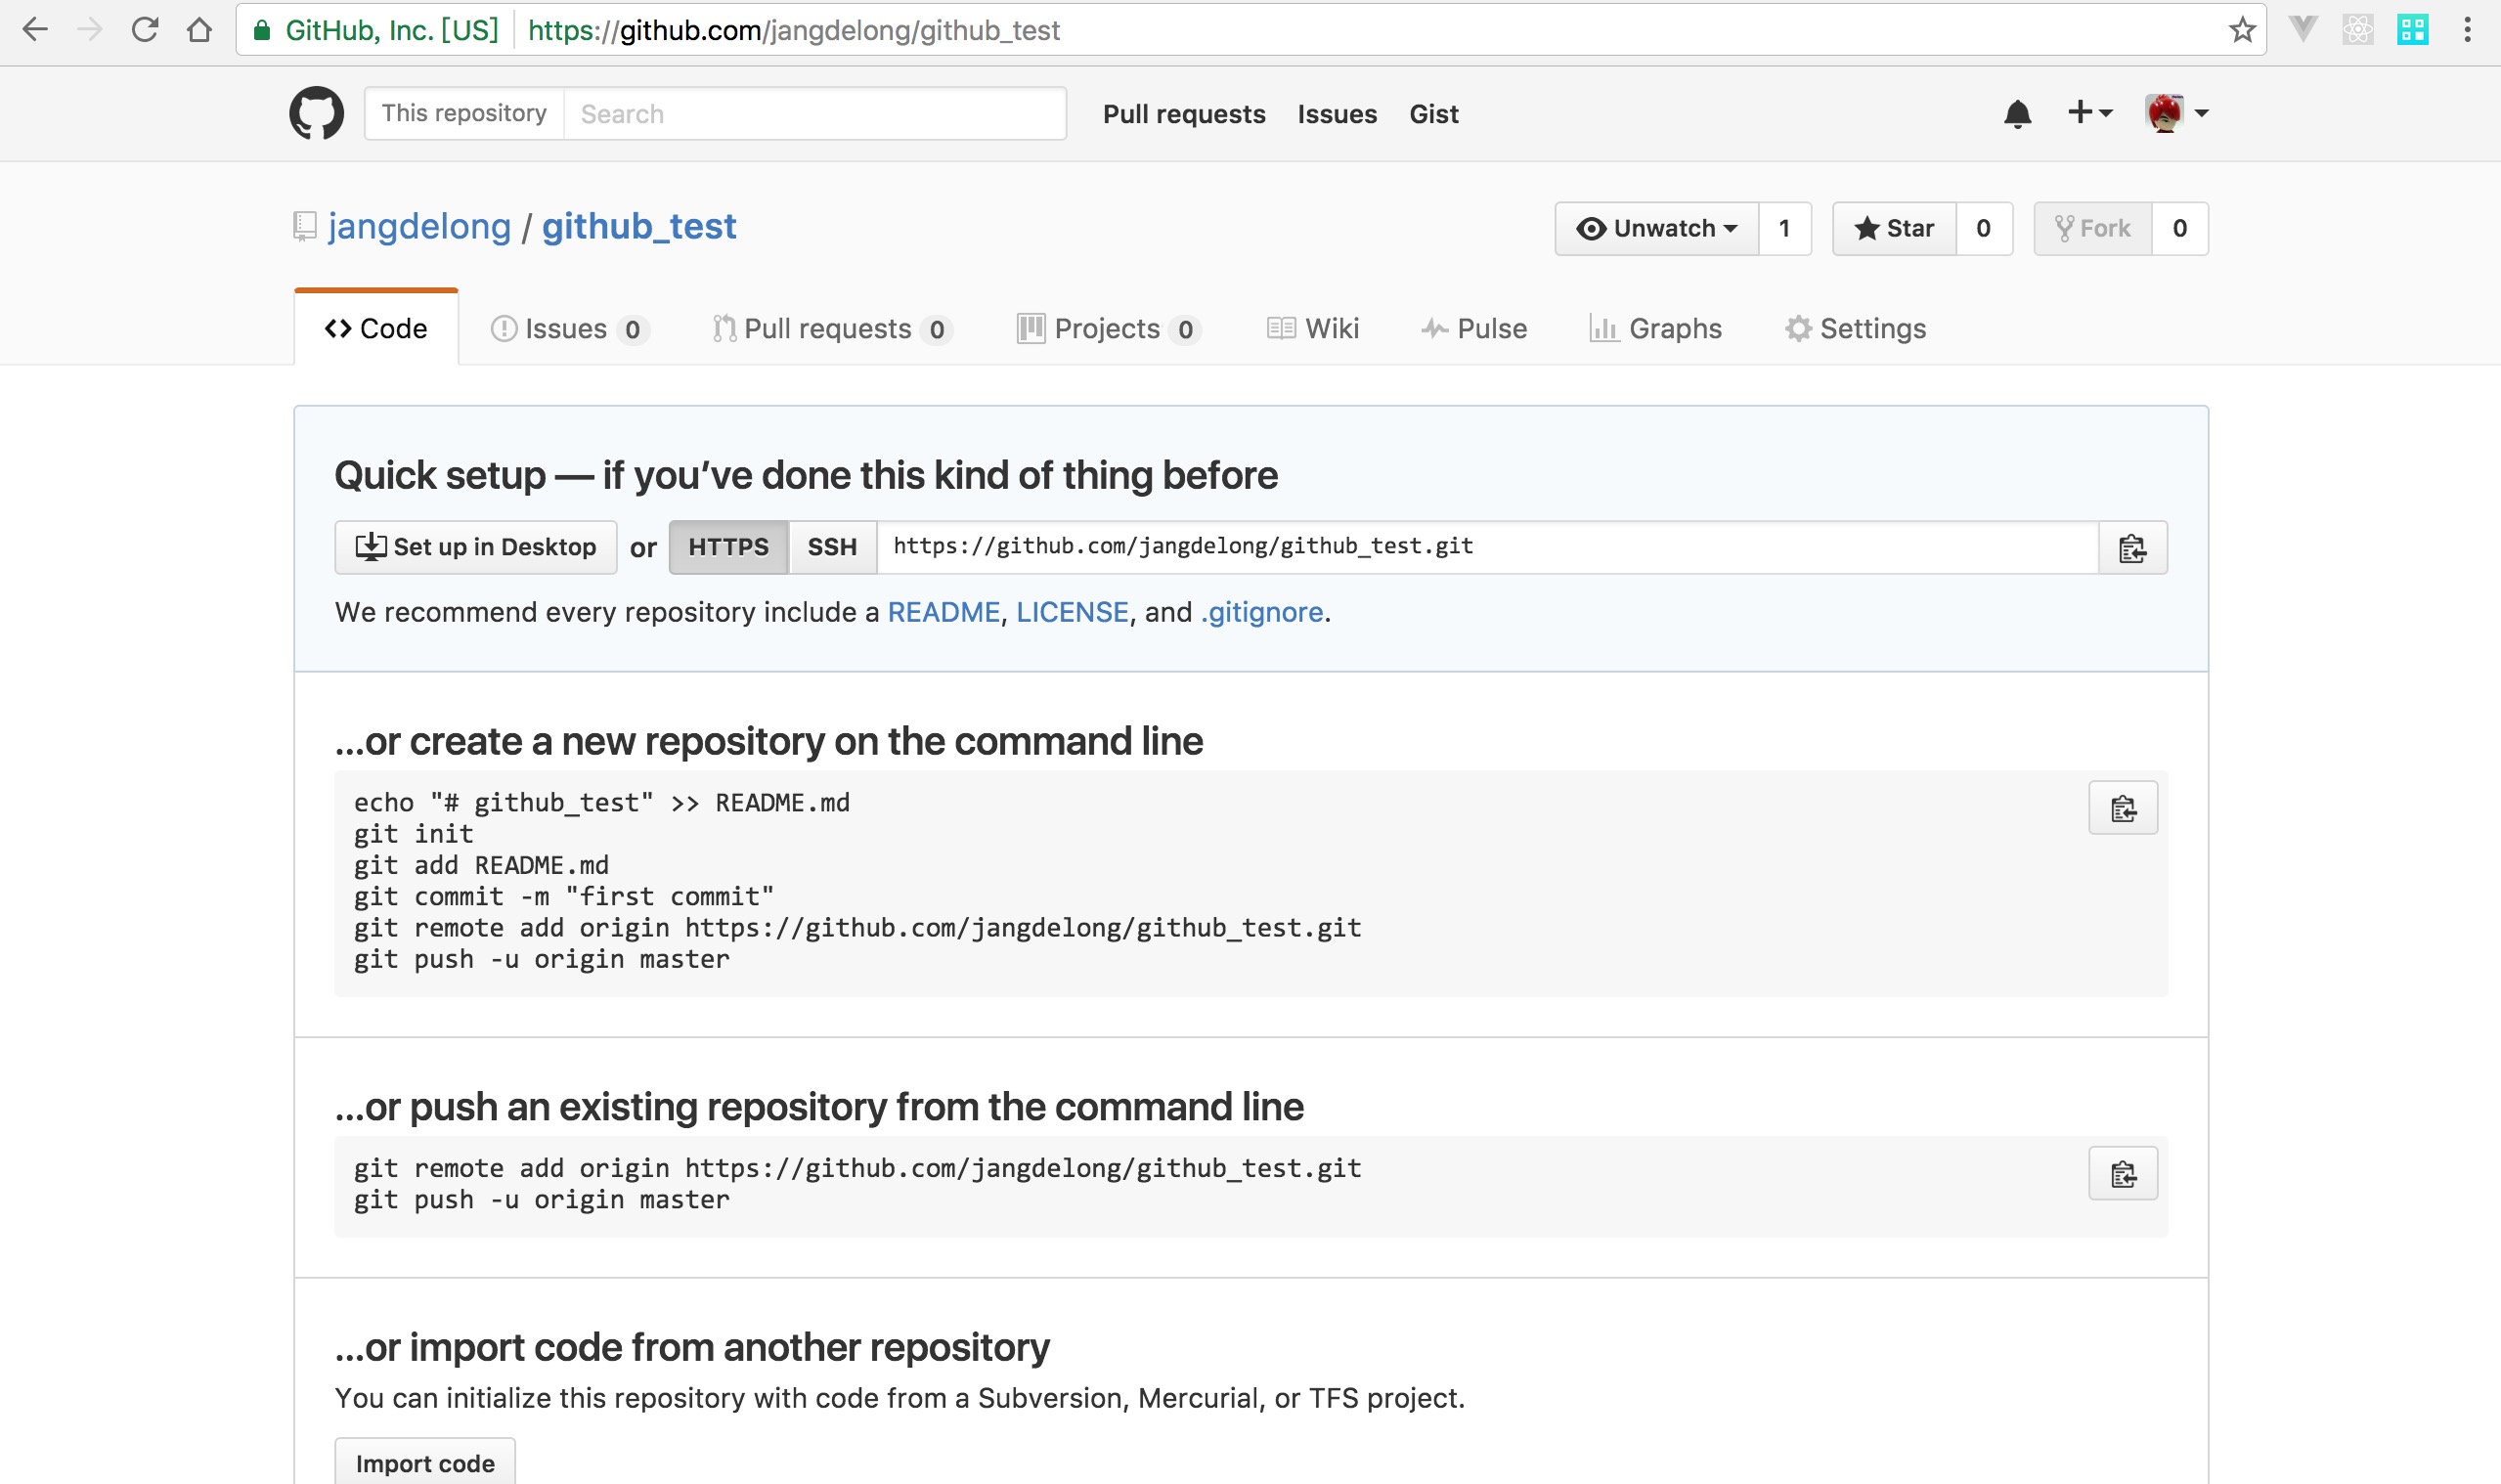The height and width of the screenshot is (1484, 2501).
Task: View stargazers count next to Star
Action: pyautogui.click(x=1983, y=228)
